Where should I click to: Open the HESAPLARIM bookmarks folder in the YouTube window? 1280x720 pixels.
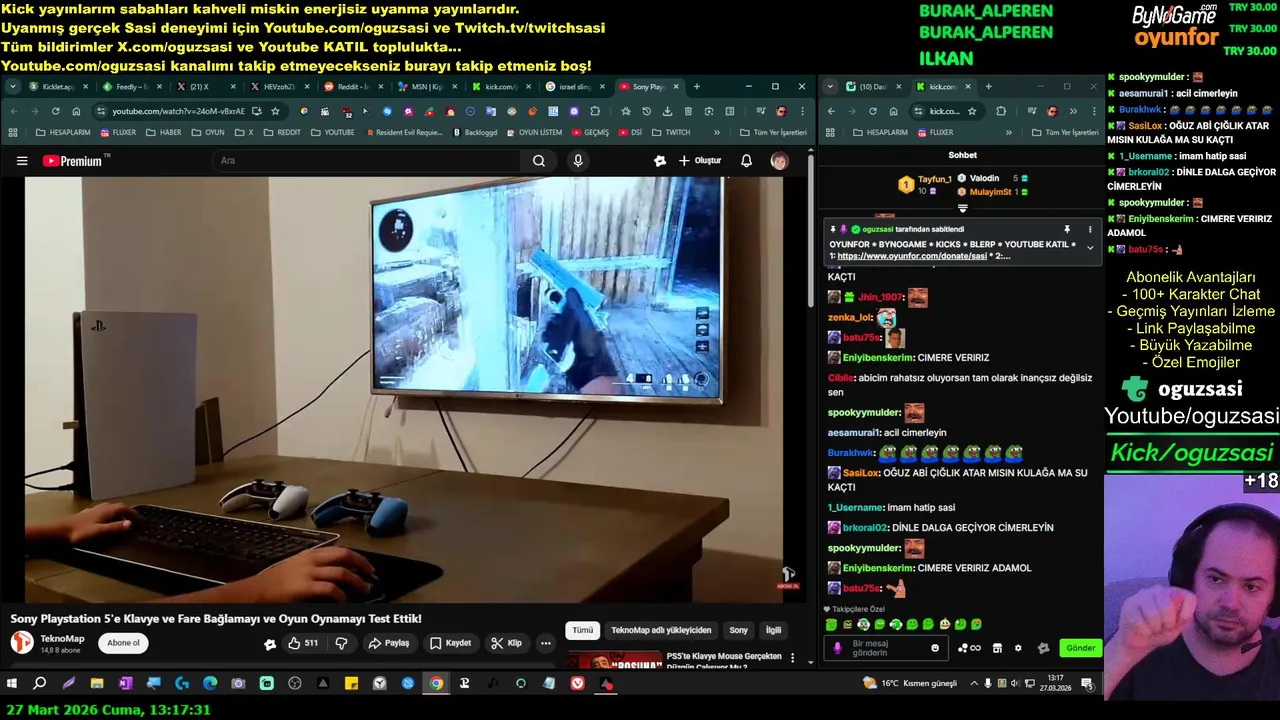tap(63, 132)
